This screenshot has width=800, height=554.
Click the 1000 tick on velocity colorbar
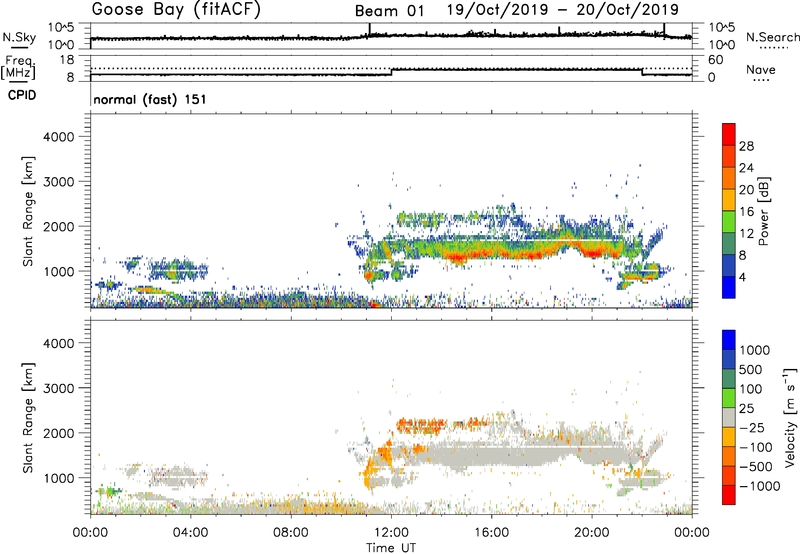point(755,350)
